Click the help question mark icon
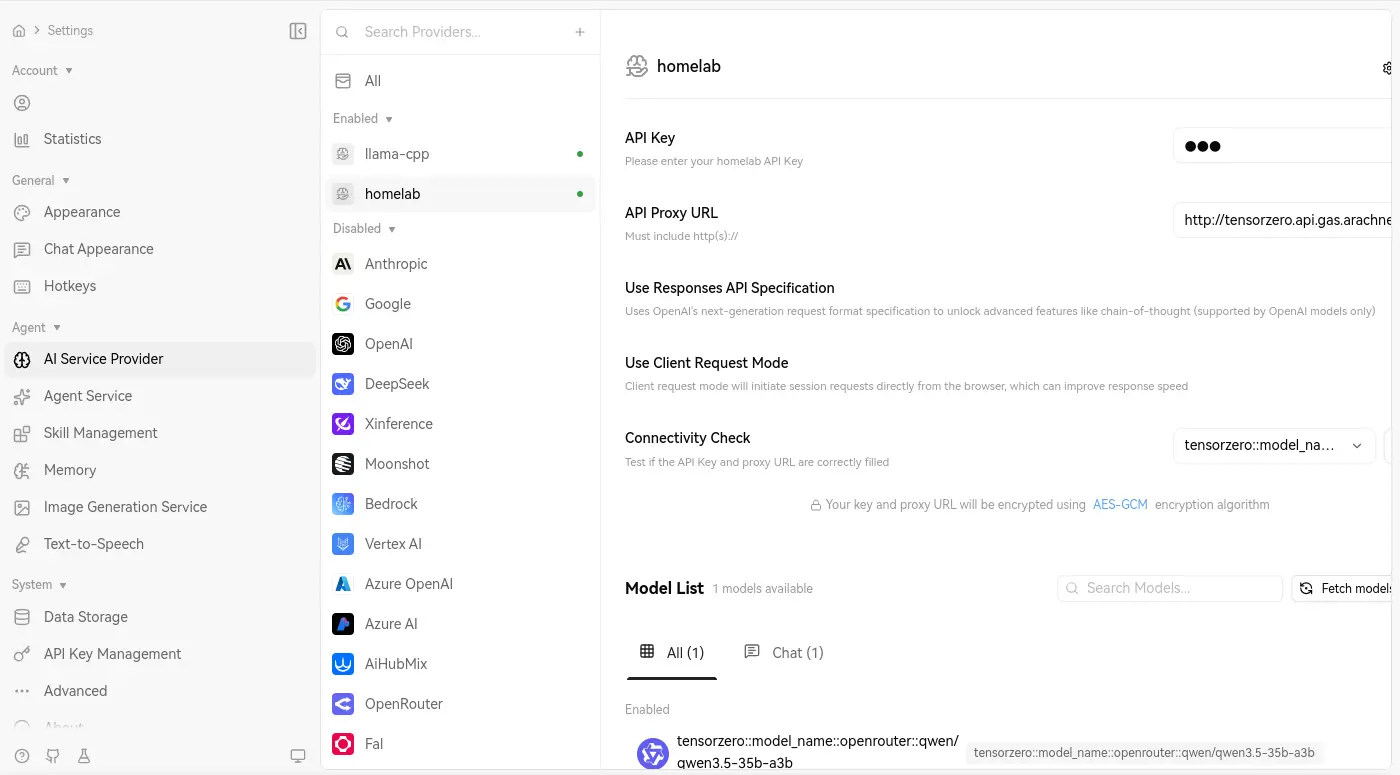The width and height of the screenshot is (1400, 775). (x=22, y=756)
